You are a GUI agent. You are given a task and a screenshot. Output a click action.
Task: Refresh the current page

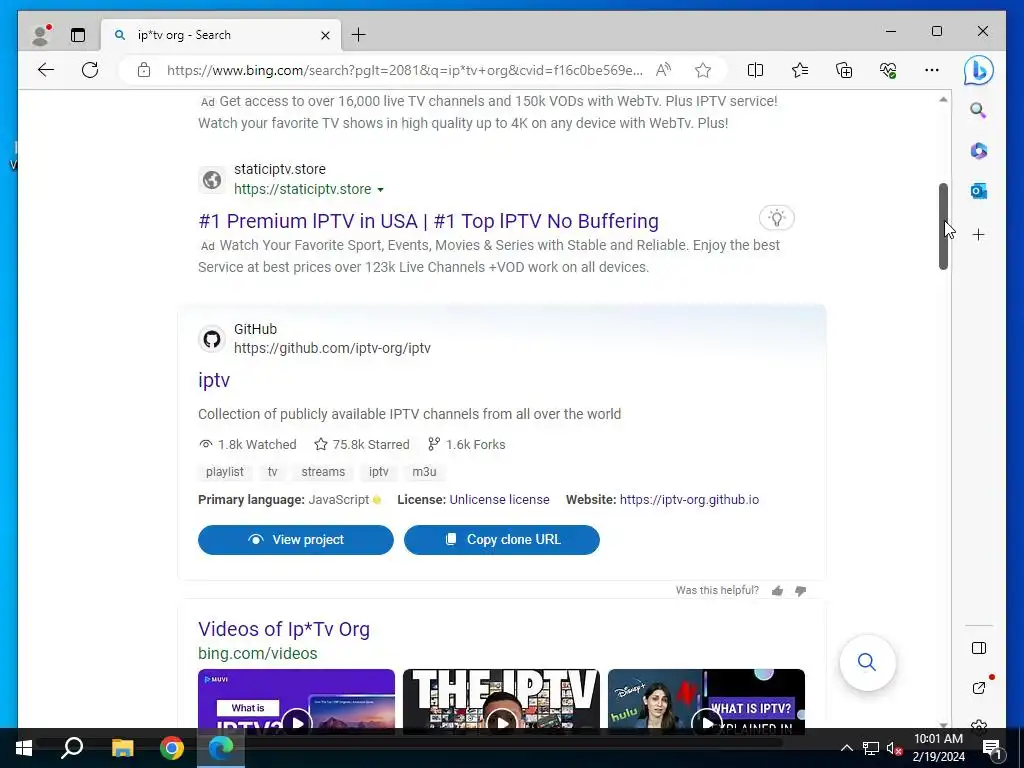[90, 70]
